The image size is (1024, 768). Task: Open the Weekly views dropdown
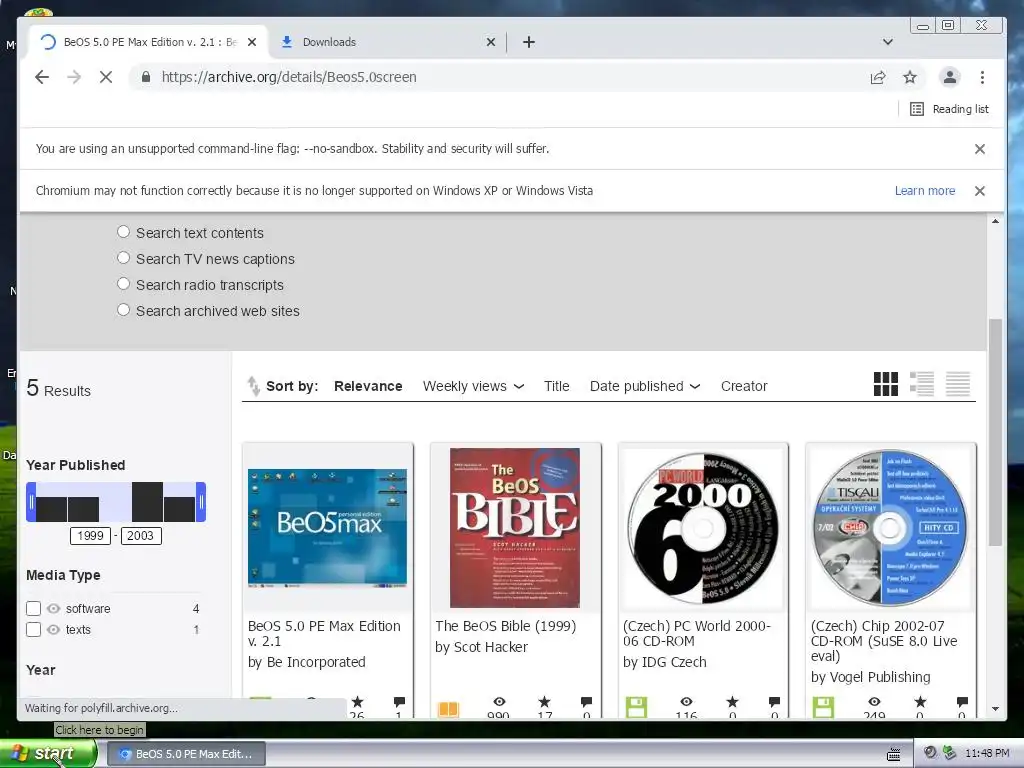[473, 386]
